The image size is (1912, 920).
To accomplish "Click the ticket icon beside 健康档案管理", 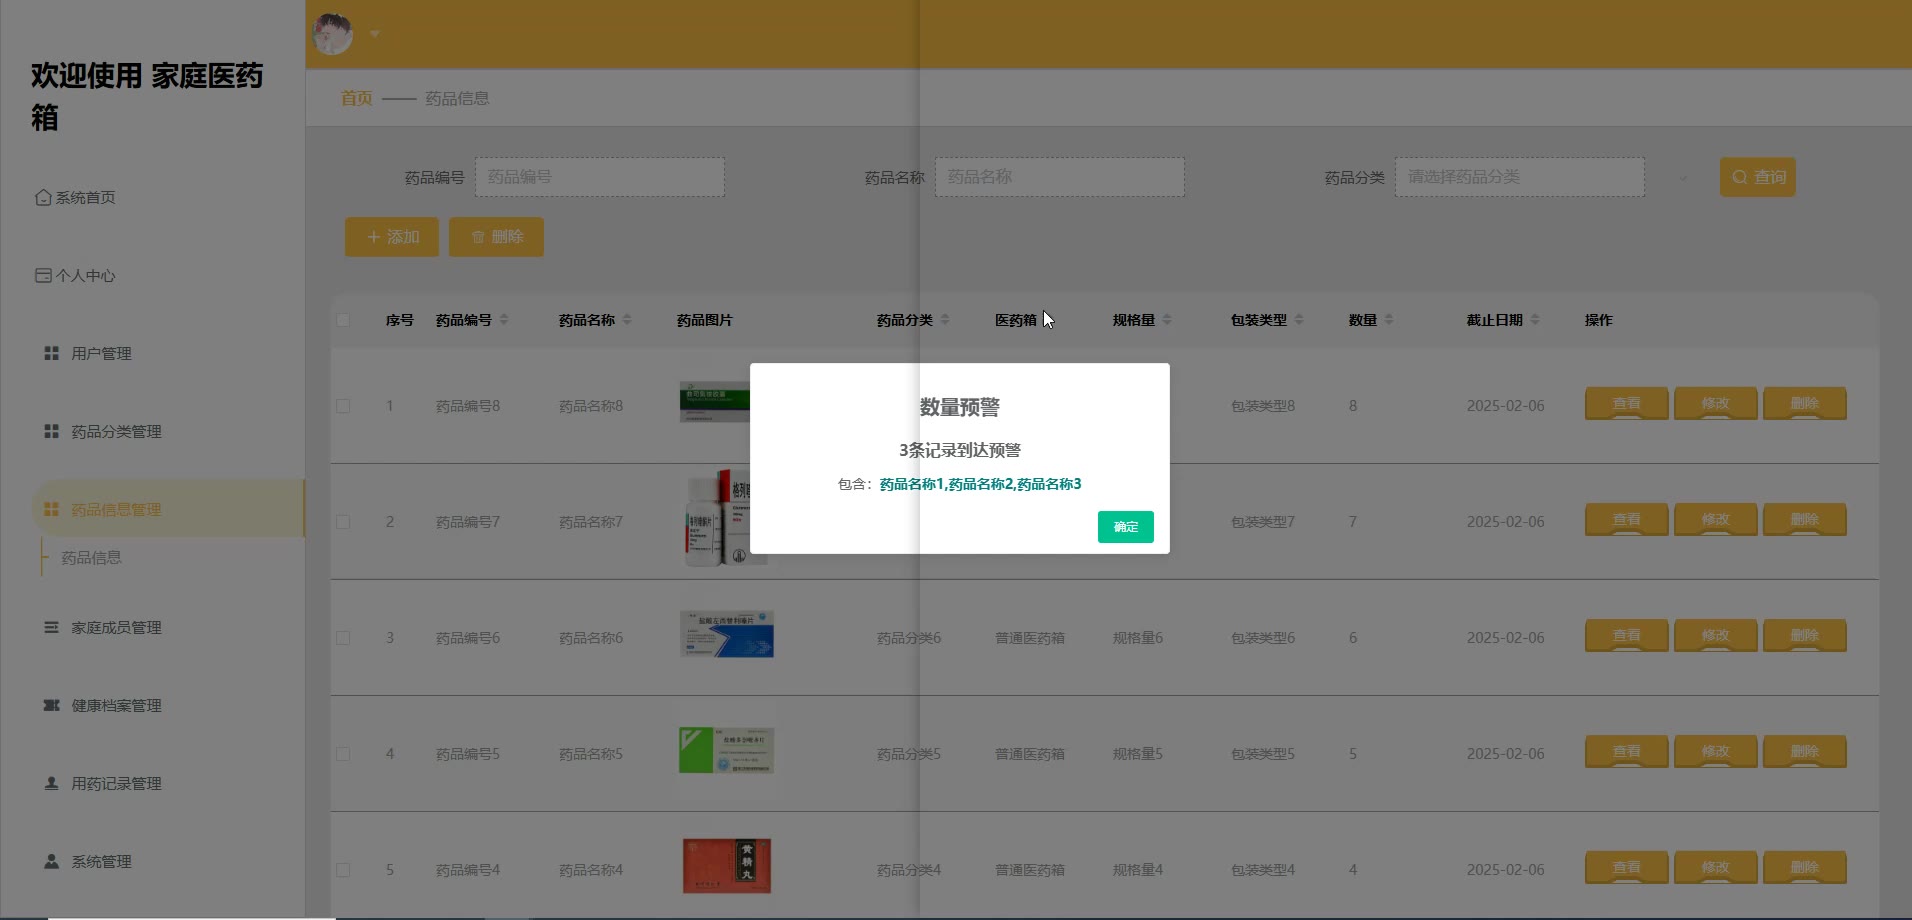I will pyautogui.click(x=51, y=705).
